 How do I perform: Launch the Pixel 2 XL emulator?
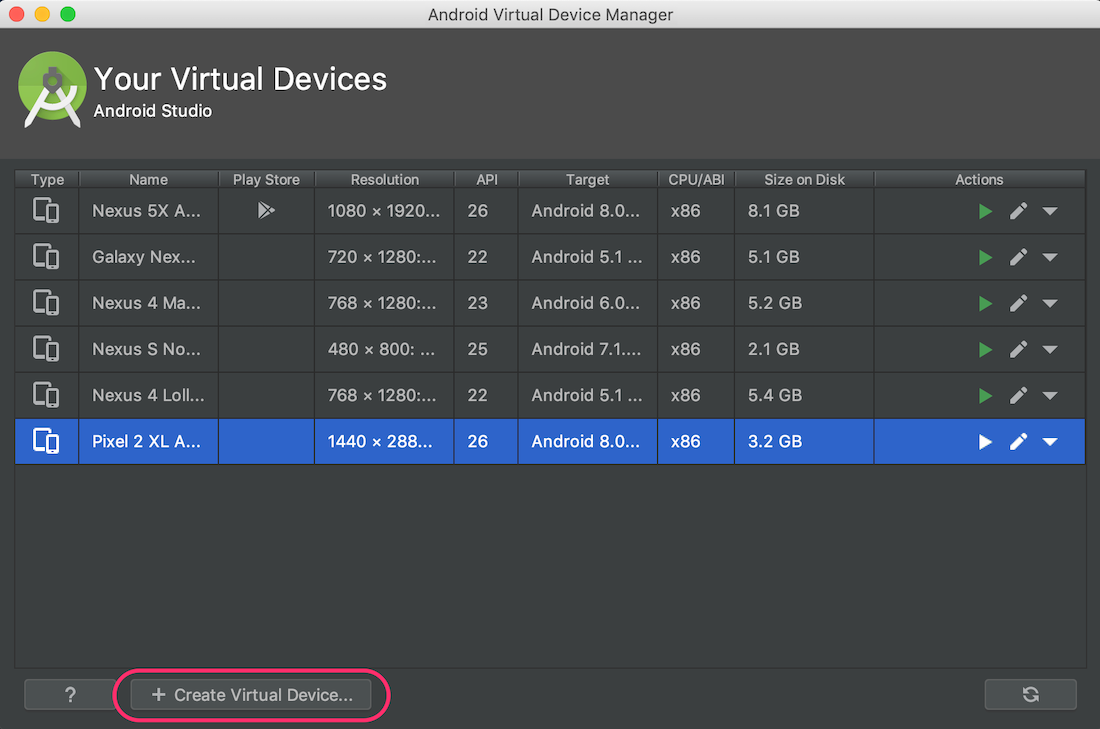(x=985, y=442)
